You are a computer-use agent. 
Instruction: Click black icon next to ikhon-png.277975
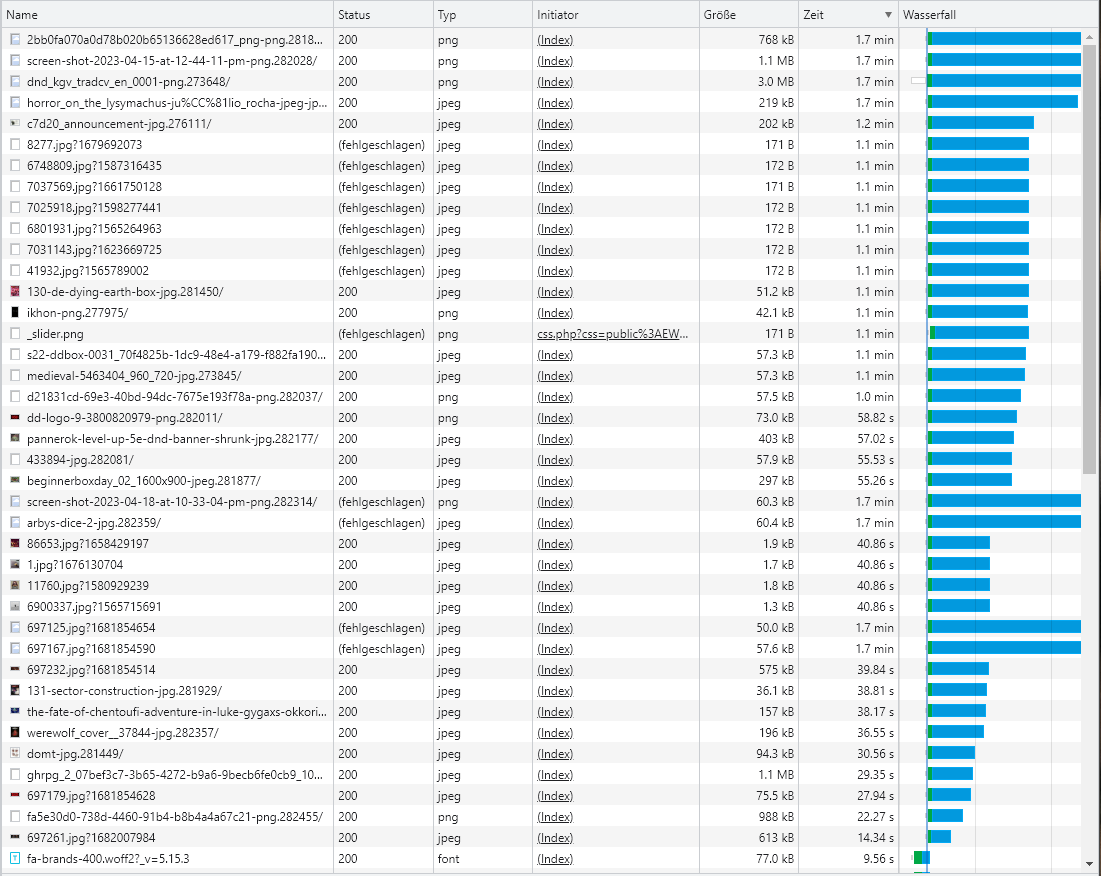[x=15, y=312]
